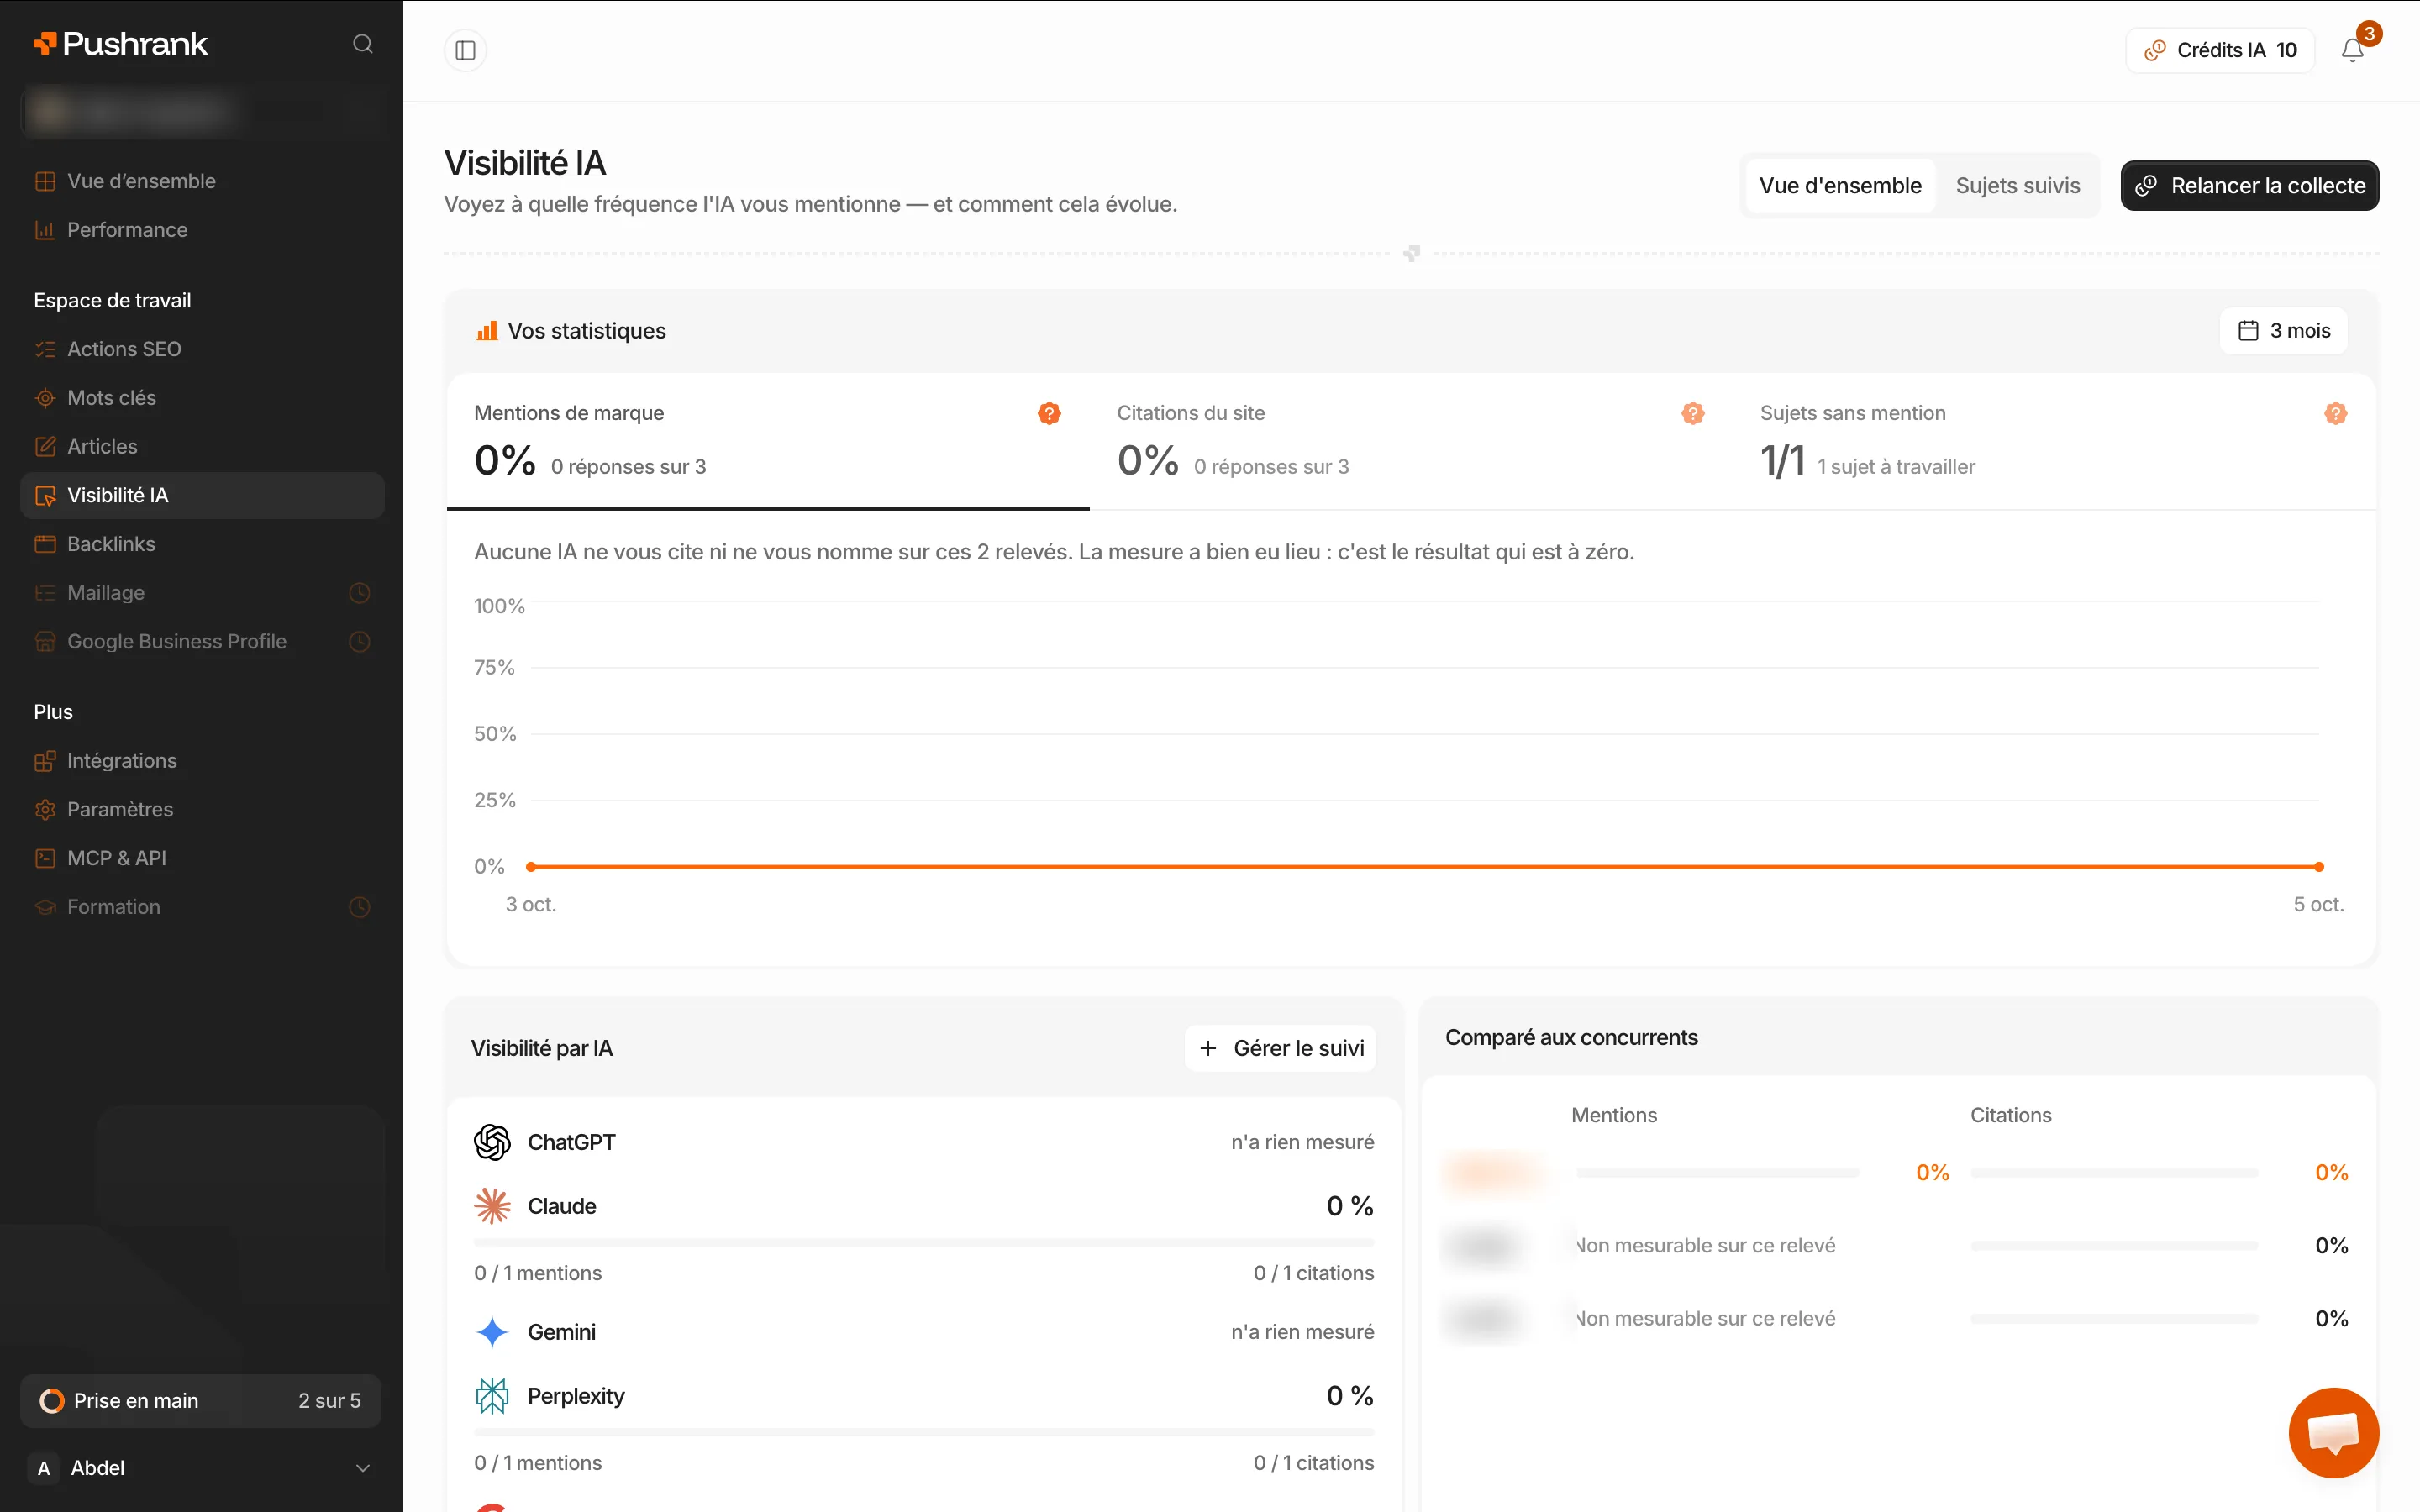Select the Citations du site stat tab
Screen dimensions: 2420x1512
pyautogui.click(x=1411, y=441)
